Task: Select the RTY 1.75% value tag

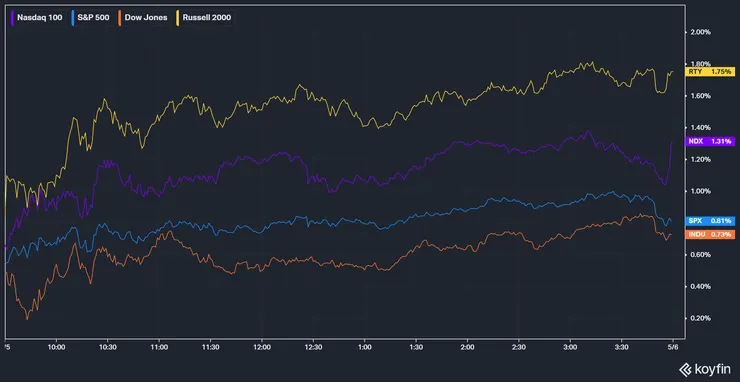Action: click(x=710, y=72)
